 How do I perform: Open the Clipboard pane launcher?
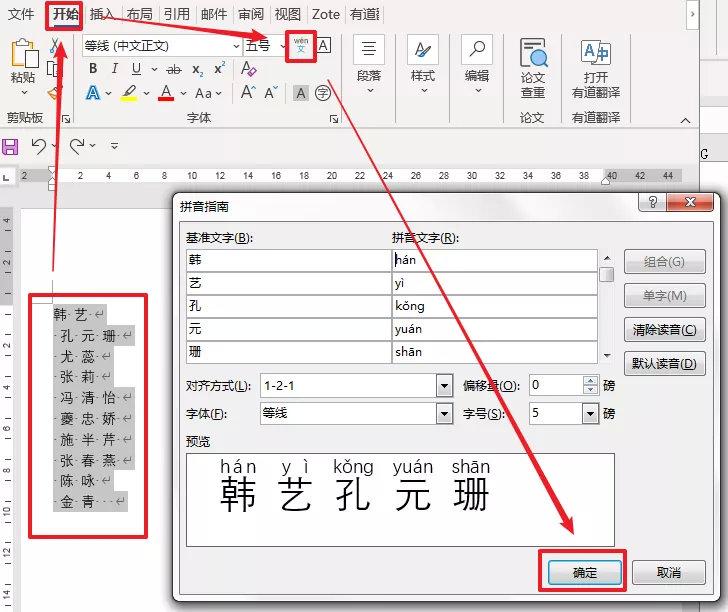click(x=65, y=119)
